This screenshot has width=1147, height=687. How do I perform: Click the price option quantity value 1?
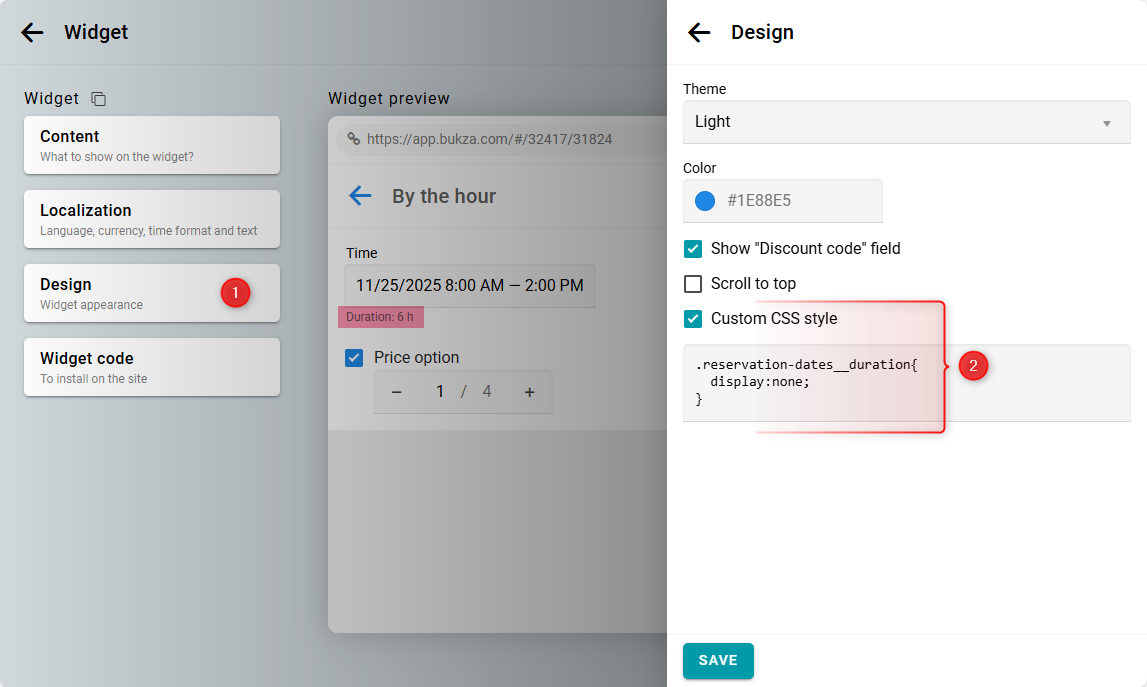point(440,391)
